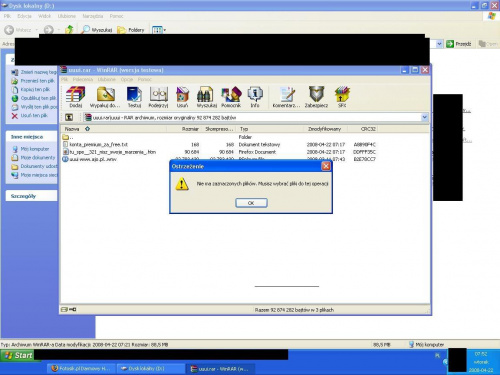Screen dimensions: 500x375
Task: Switch to uuui.rar - WinRAR taskbar button
Action: (221, 369)
